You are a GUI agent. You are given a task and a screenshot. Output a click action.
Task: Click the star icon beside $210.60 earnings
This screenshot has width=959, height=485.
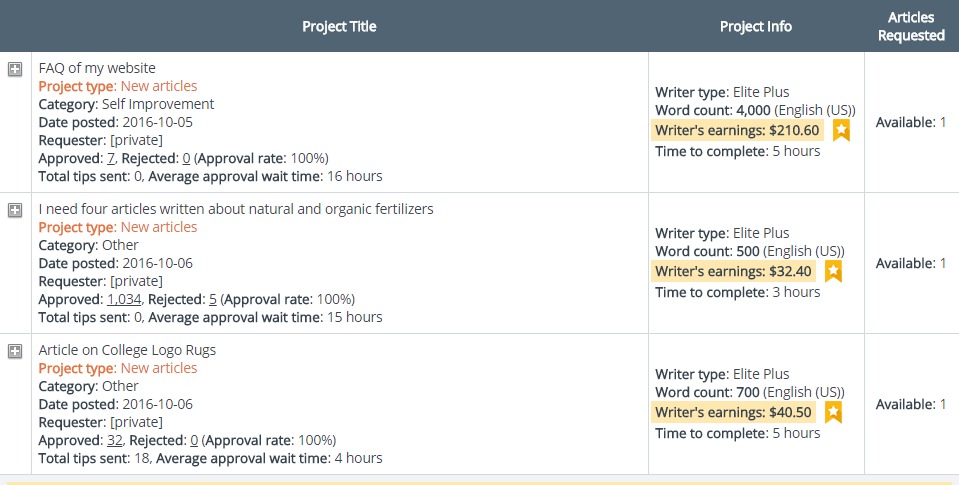842,130
